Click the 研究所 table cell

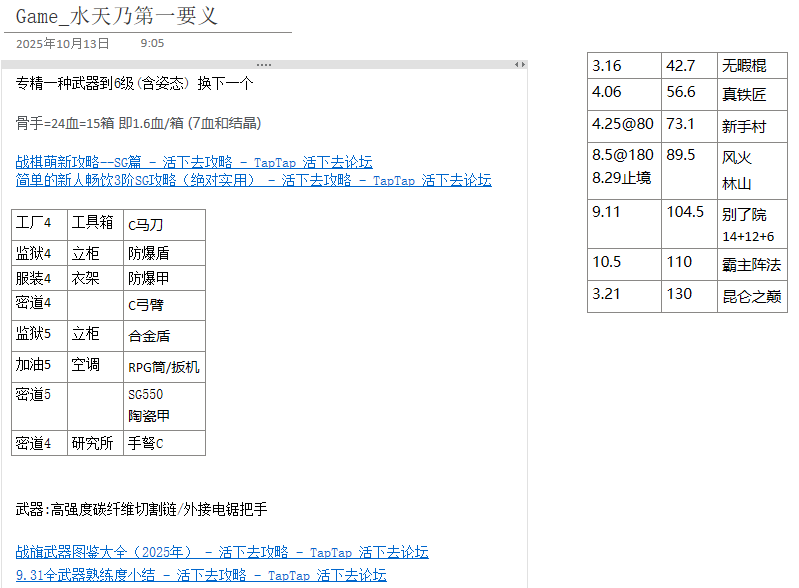92,443
